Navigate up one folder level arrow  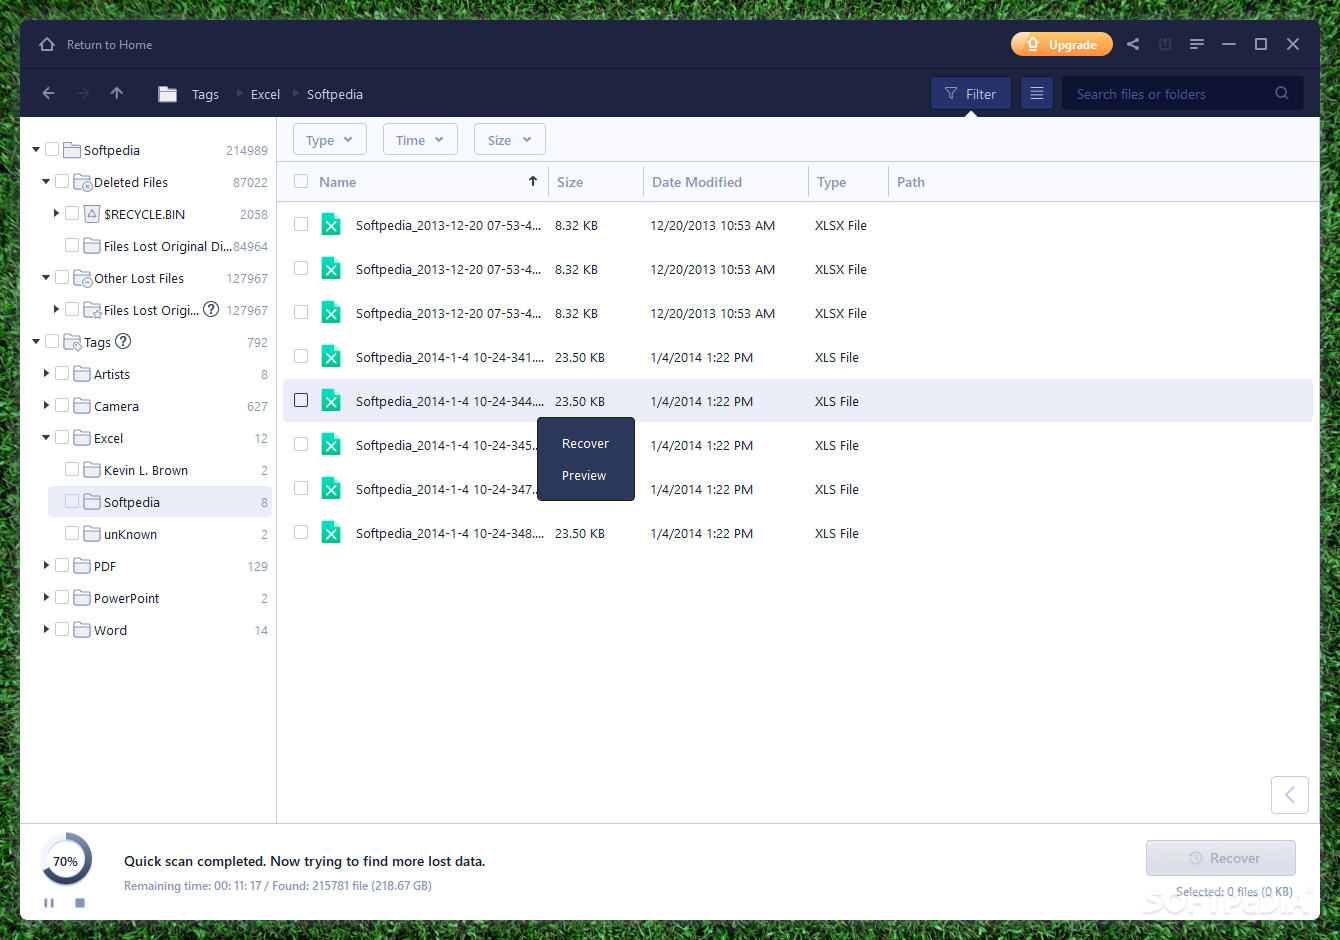117,93
